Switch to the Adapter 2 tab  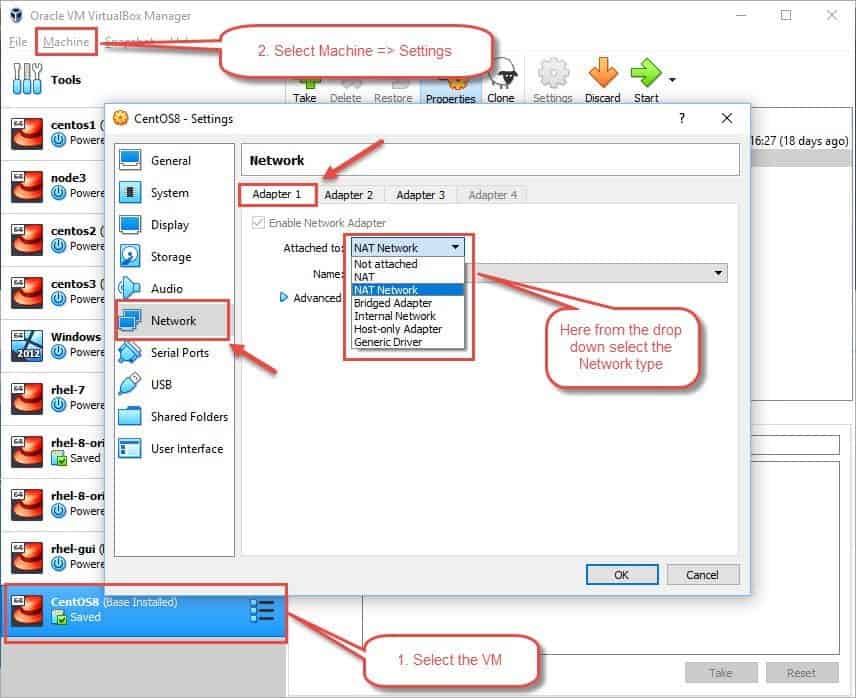point(349,195)
